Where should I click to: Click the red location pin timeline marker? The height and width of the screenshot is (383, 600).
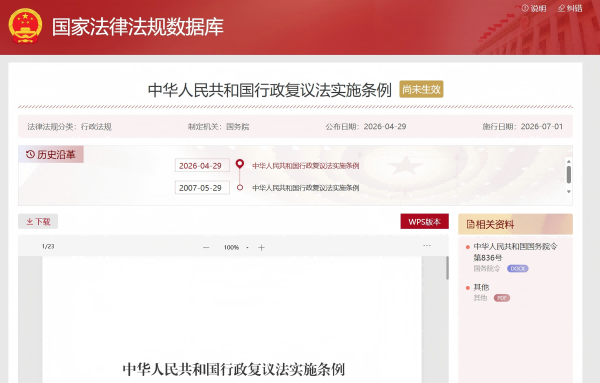tap(240, 165)
